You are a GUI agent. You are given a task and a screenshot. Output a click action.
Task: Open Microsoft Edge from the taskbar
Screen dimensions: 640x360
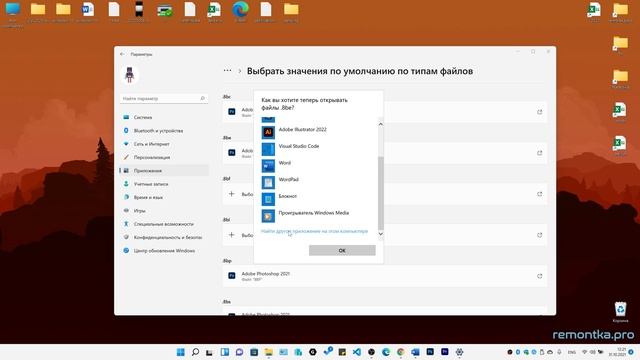(x=386, y=352)
